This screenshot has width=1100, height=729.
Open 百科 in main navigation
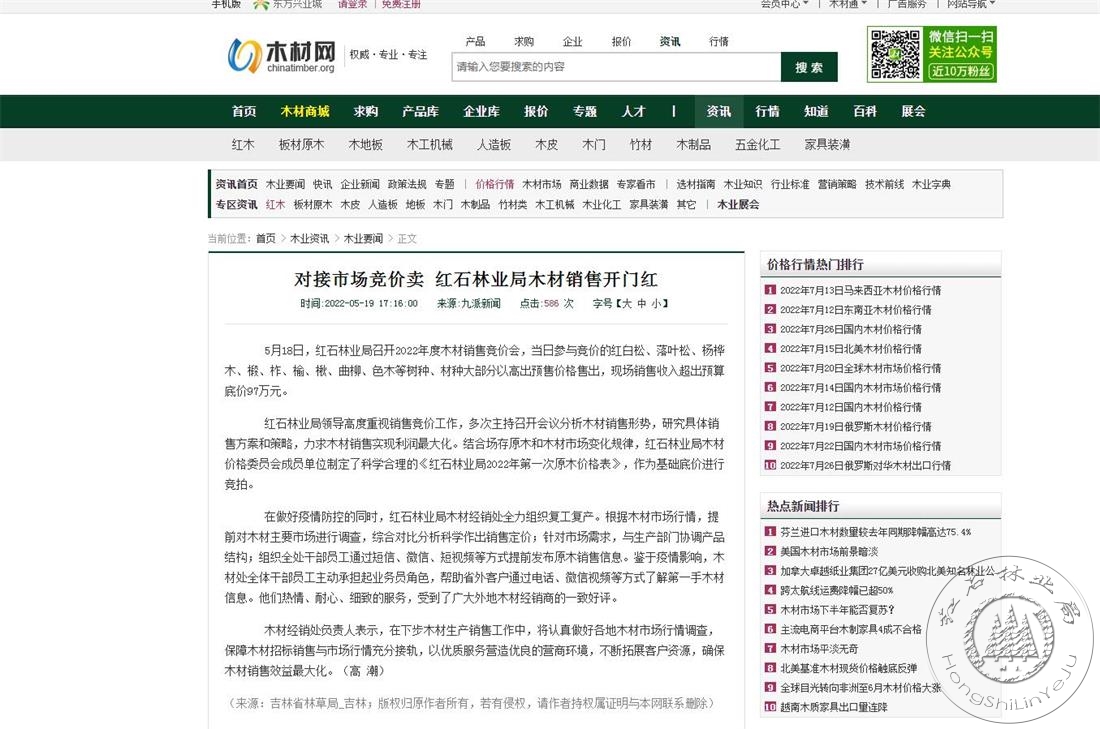pyautogui.click(x=865, y=111)
